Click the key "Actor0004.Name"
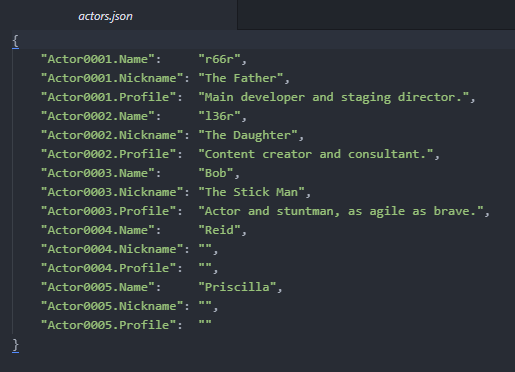This screenshot has height=372, width=515. tap(98, 230)
